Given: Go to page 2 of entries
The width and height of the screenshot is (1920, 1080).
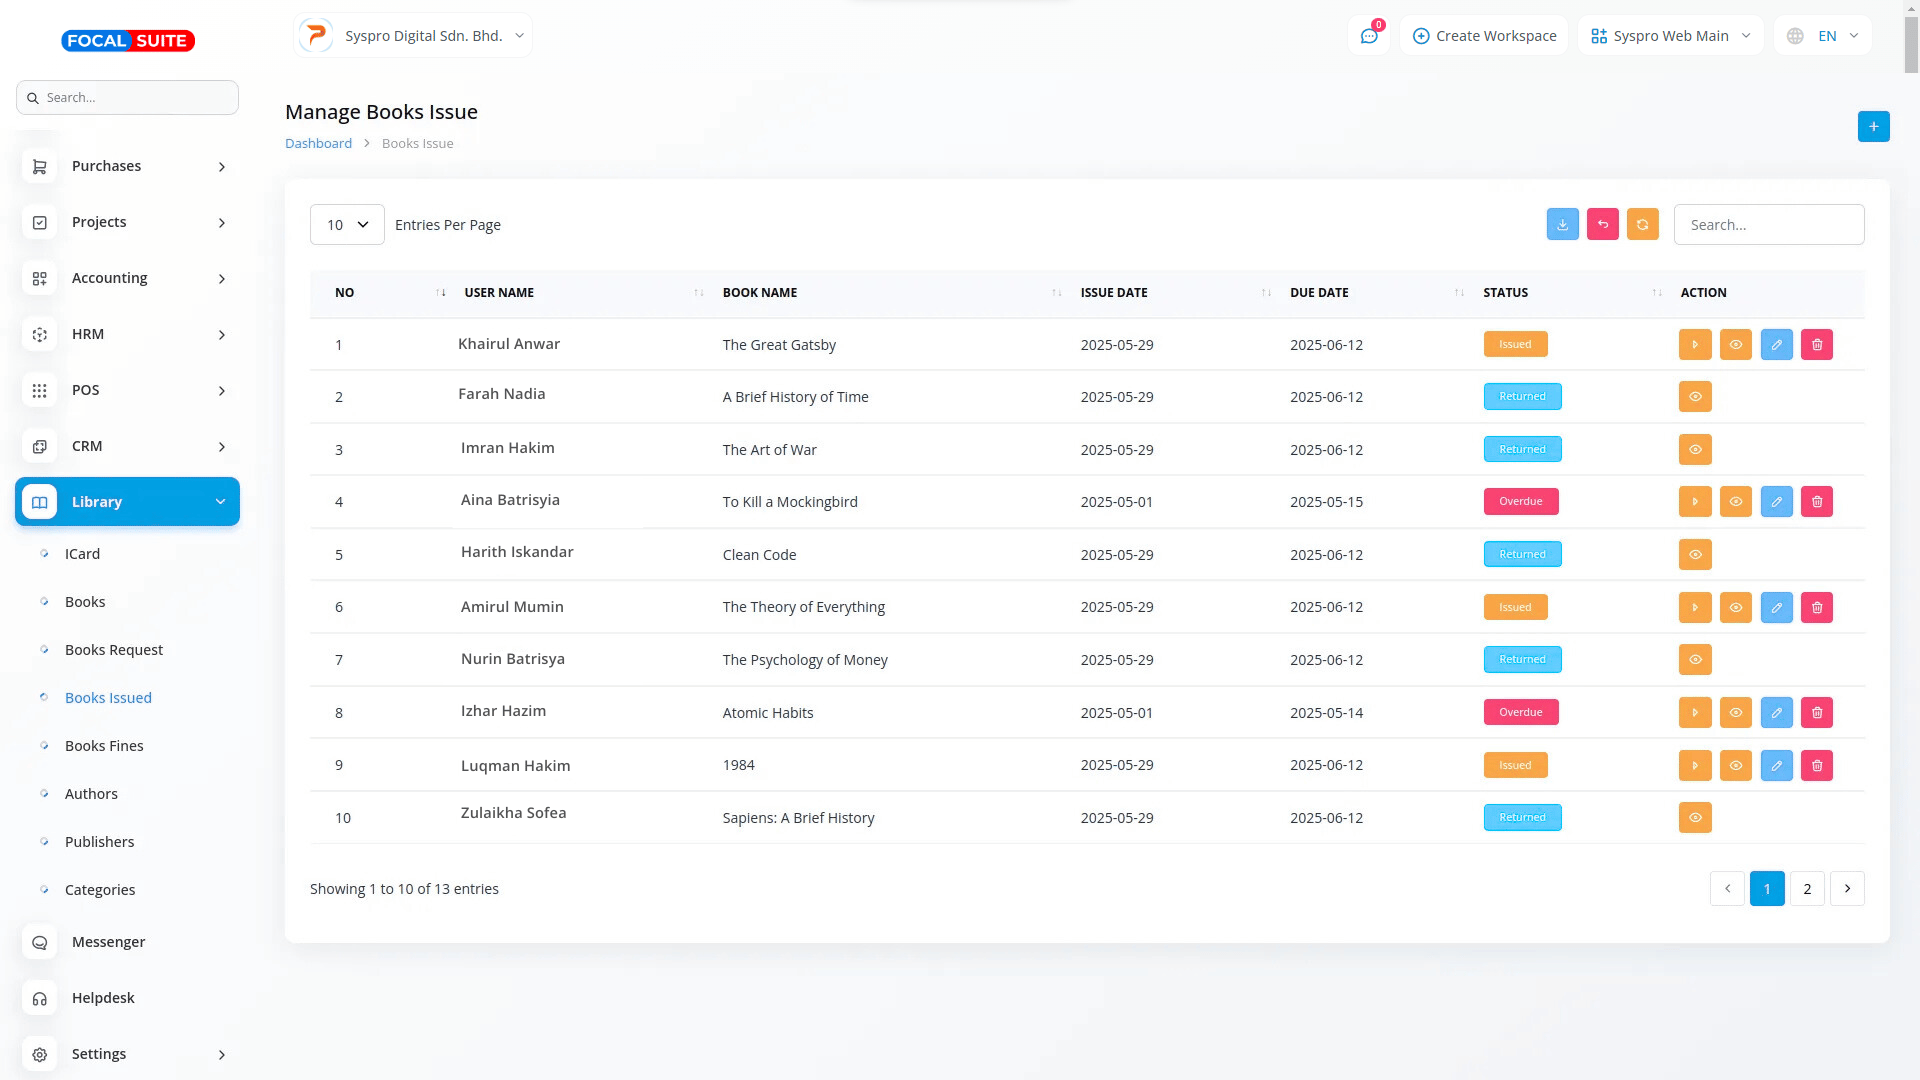Looking at the screenshot, I should pyautogui.click(x=1806, y=889).
